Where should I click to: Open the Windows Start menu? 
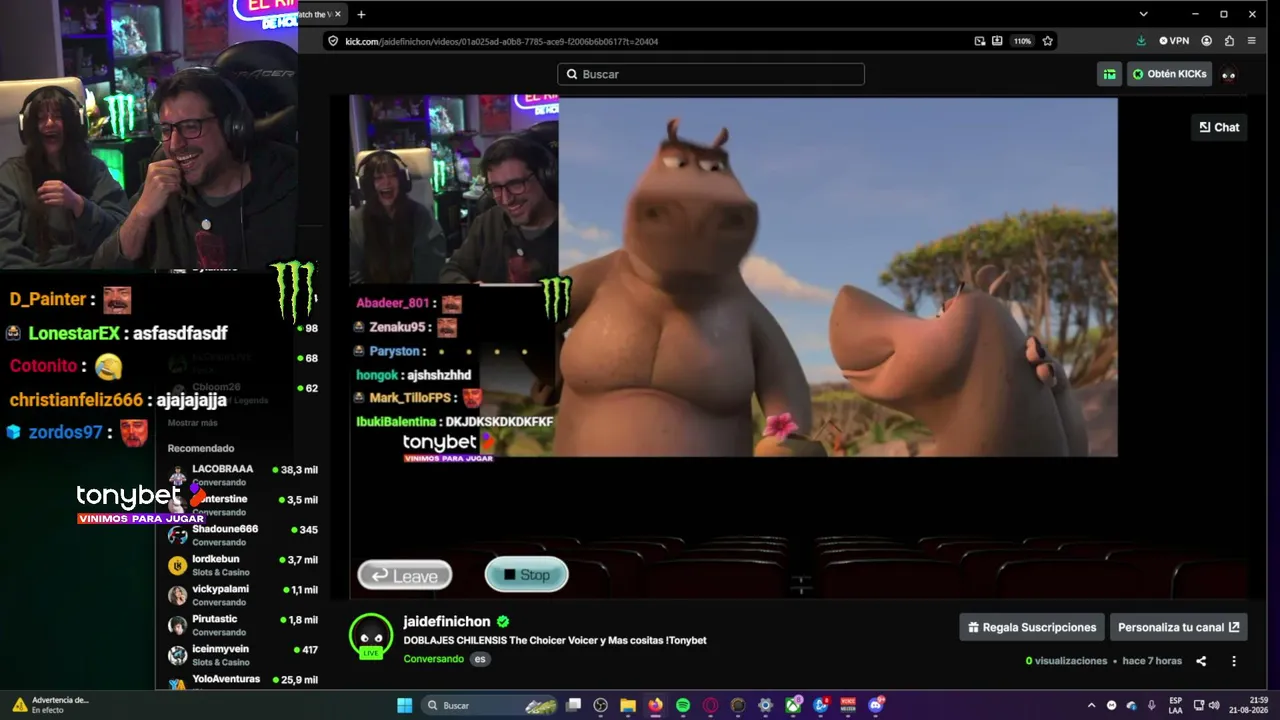point(405,705)
